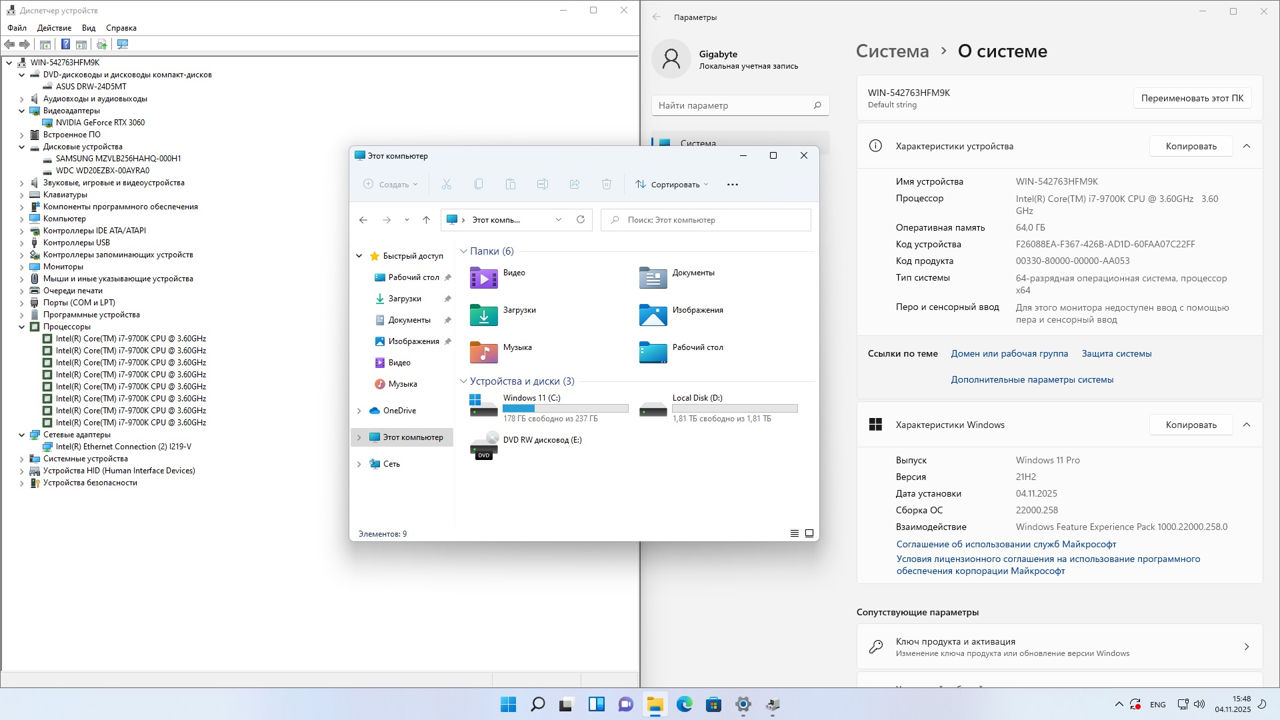Open the Действие menu in Device Manager
The width and height of the screenshot is (1280, 720).
click(54, 28)
